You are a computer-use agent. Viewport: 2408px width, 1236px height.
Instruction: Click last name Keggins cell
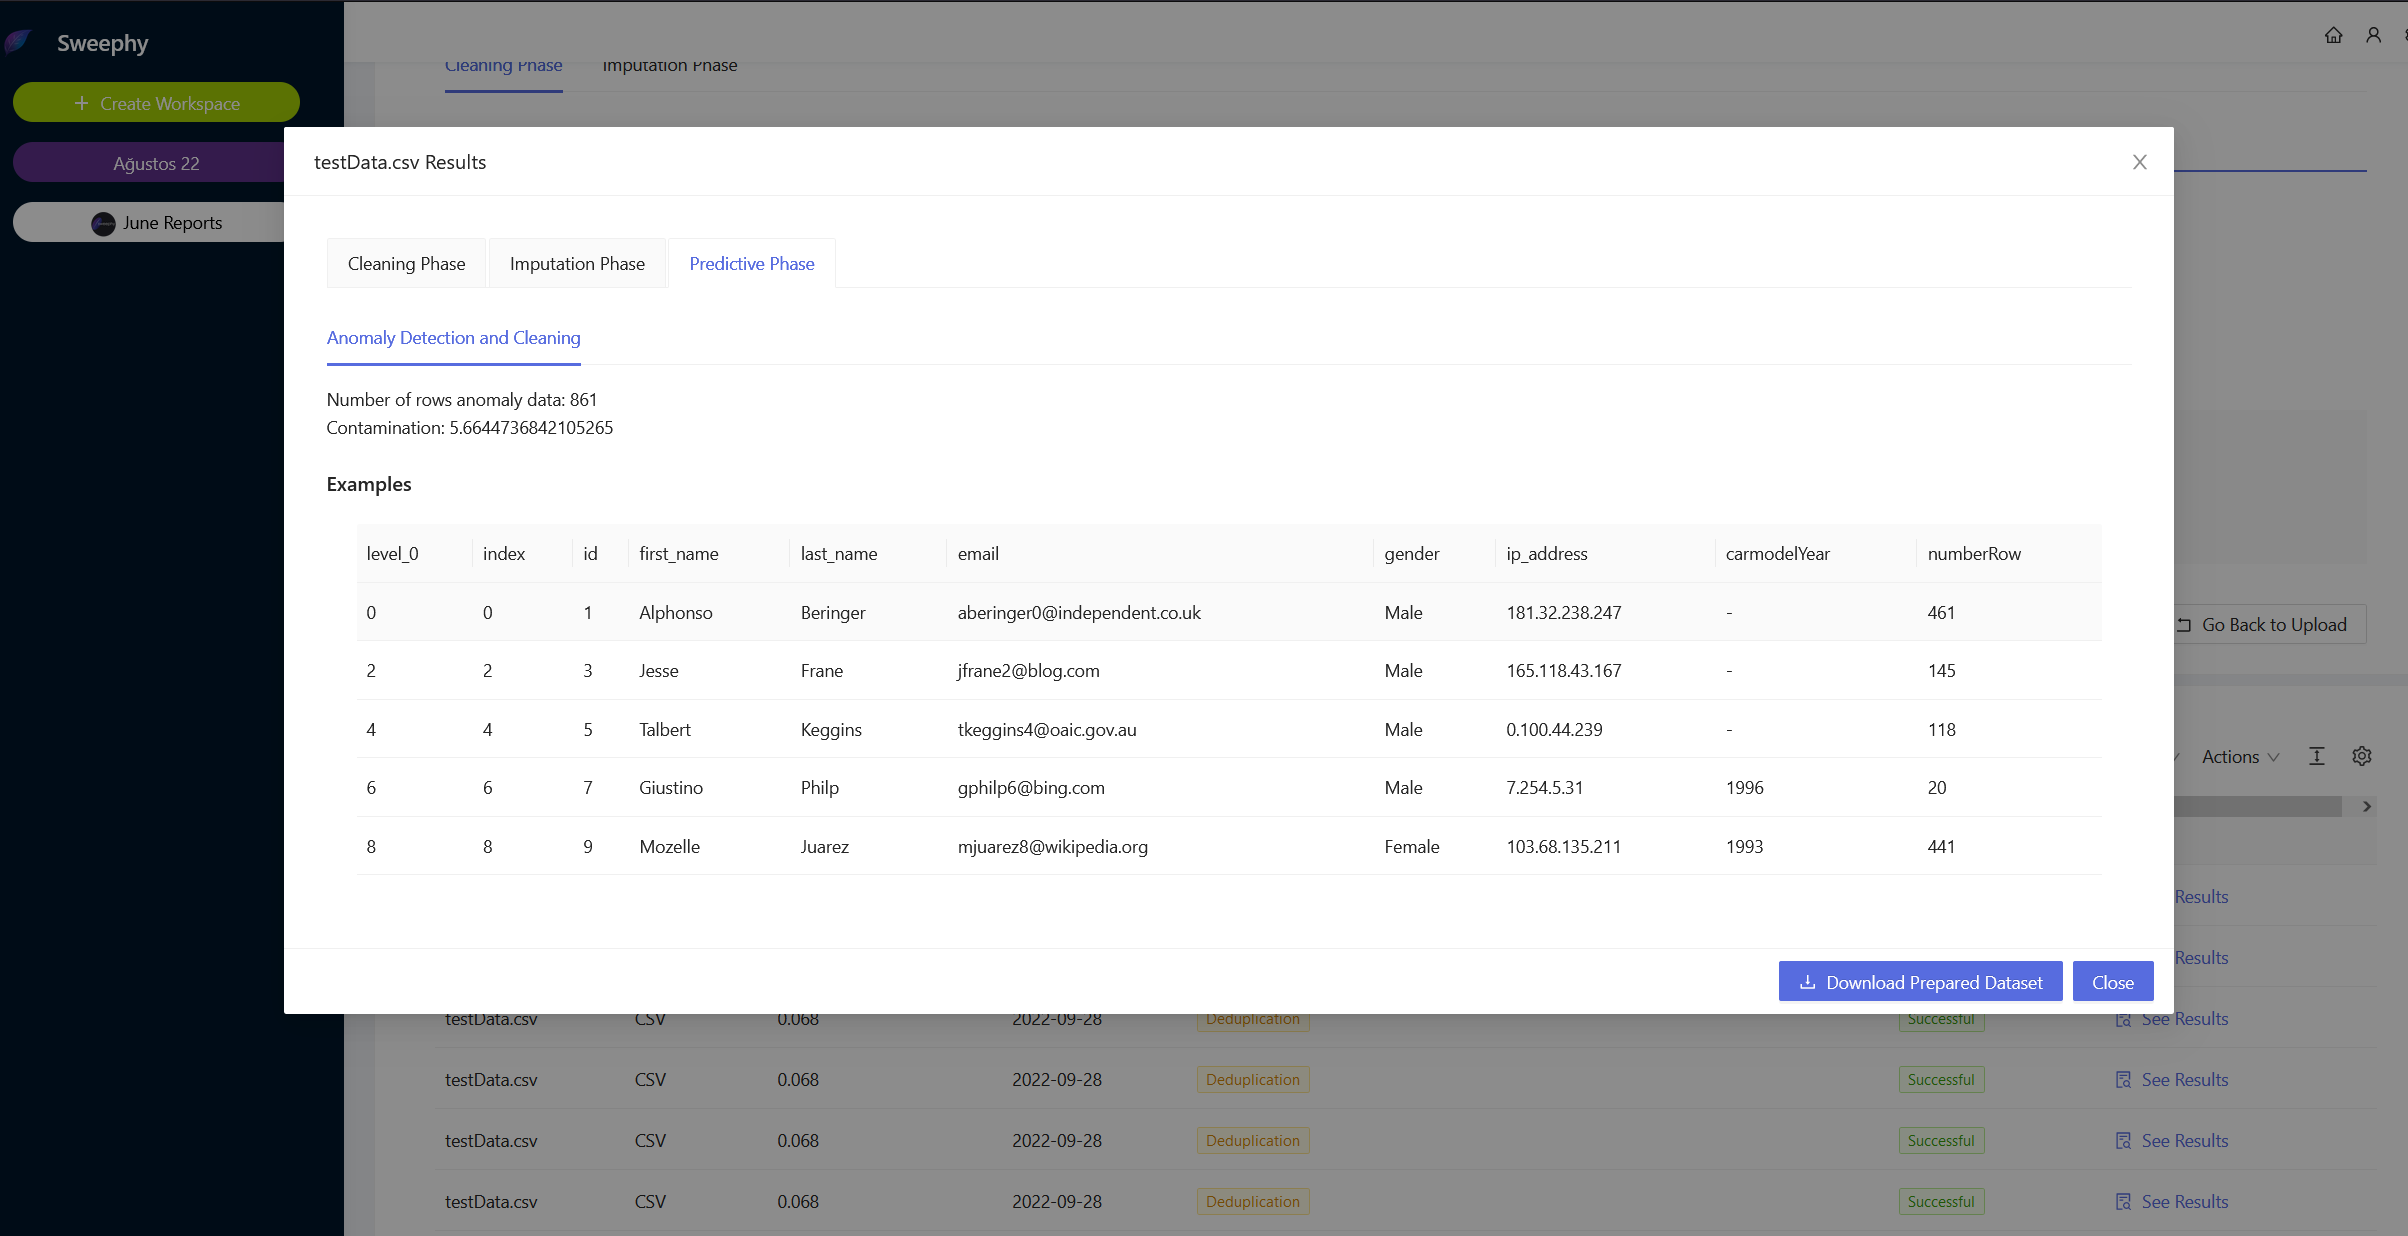pos(868,729)
